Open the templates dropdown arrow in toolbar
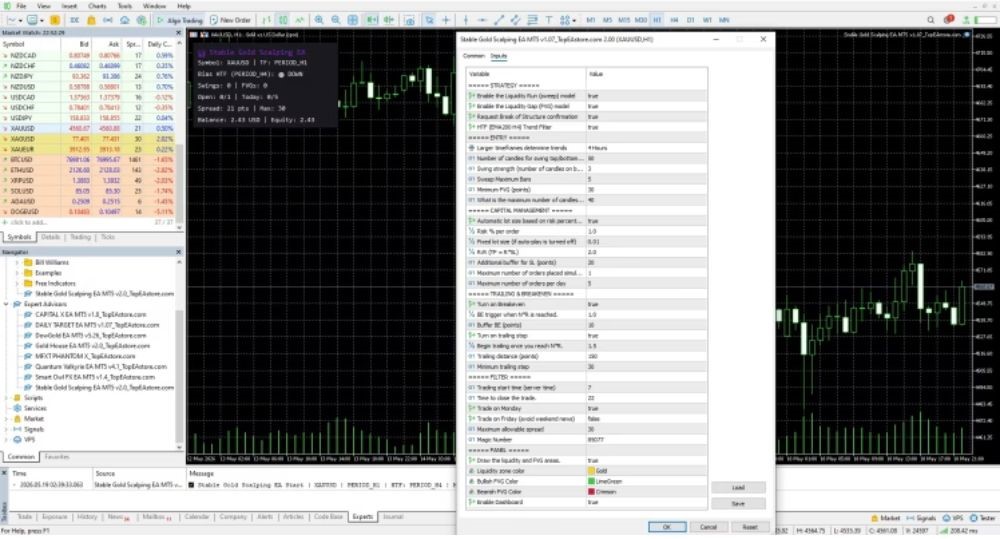 click(x=42, y=20)
